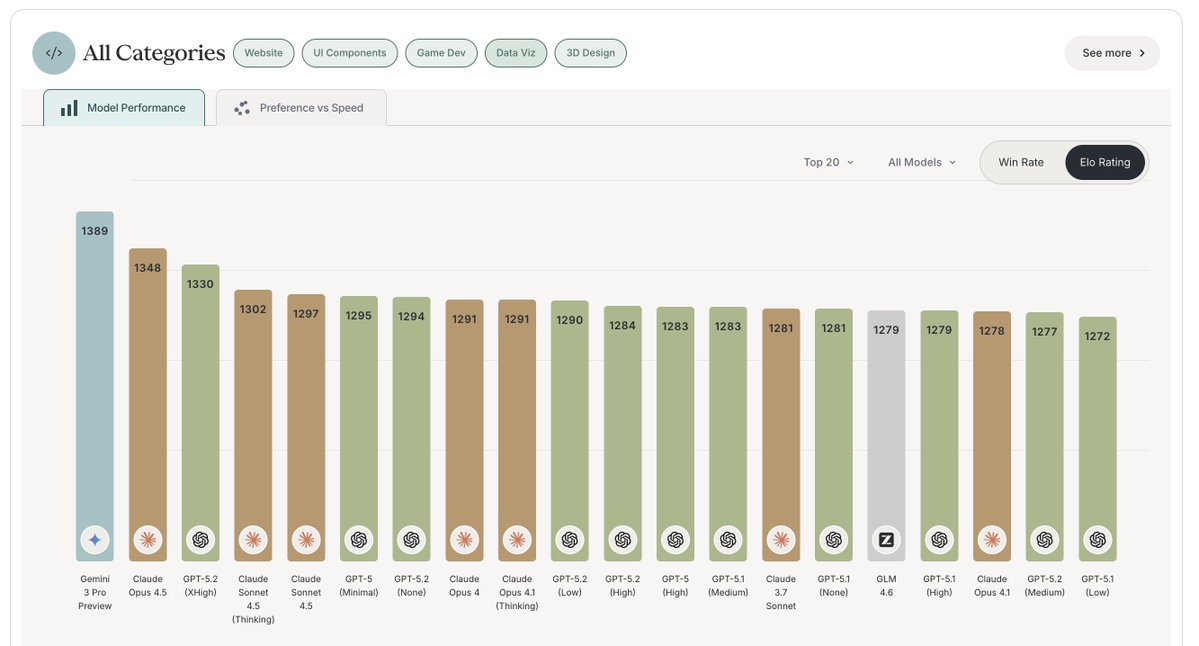Select the OpenAI icon under GPT-5.2 (XHigh)

point(200,539)
